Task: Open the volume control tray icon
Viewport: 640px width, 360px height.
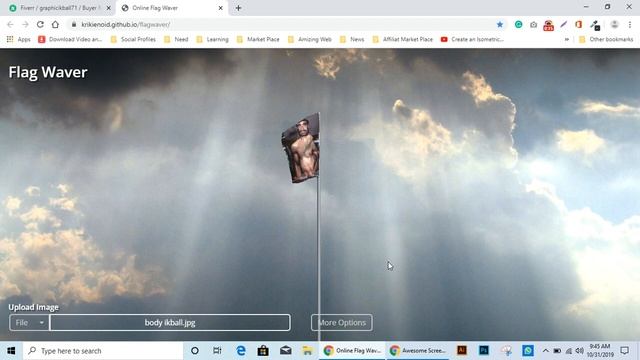Action: pos(580,351)
